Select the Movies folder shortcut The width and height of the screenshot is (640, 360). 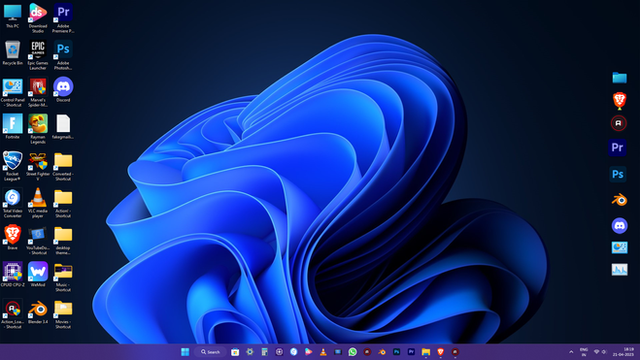63,314
